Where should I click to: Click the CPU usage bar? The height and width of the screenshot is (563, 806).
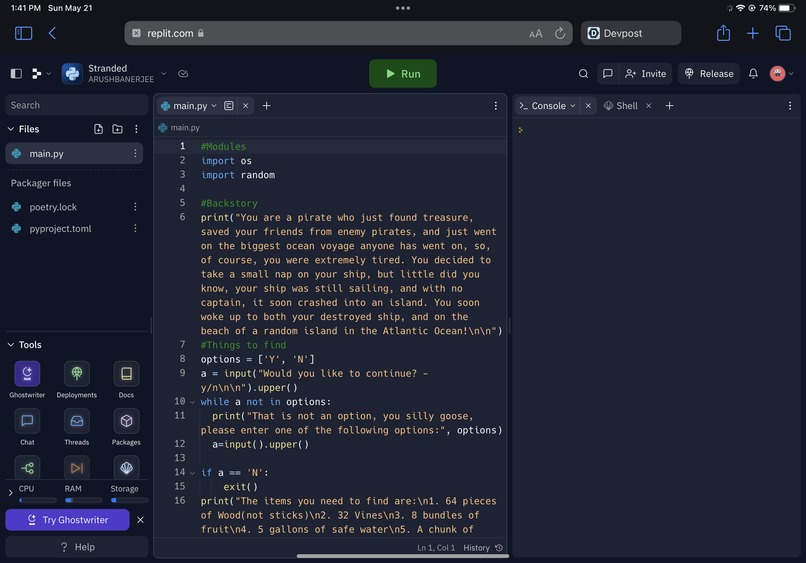[38, 500]
